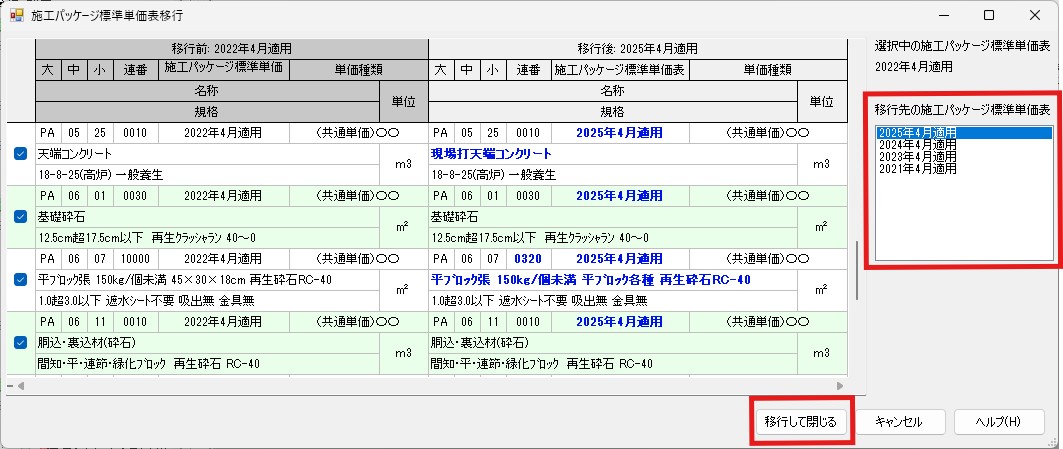The width and height of the screenshot is (1063, 449).
Task: Click the application icon in the title bar
Action: [x=17, y=16]
